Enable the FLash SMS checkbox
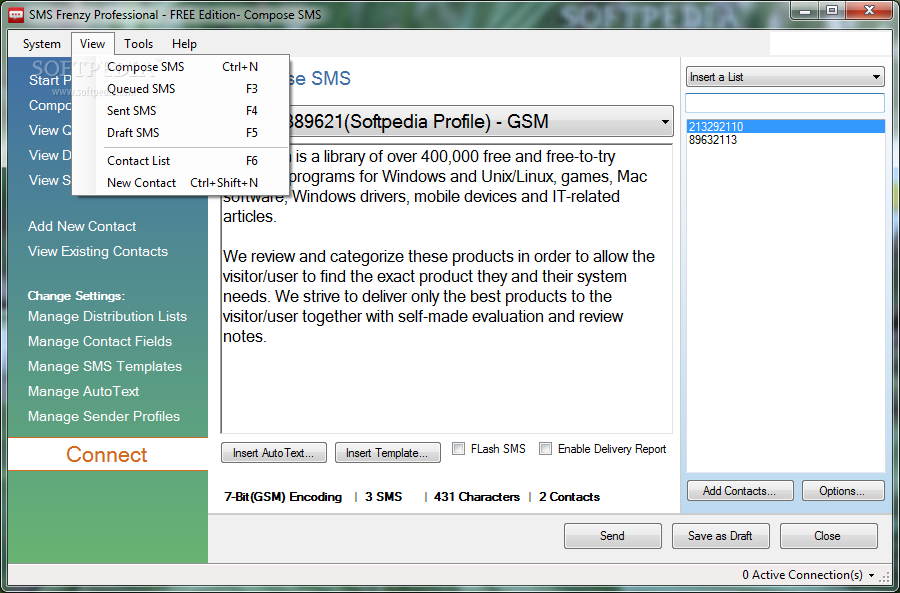Image resolution: width=900 pixels, height=593 pixels. (x=459, y=449)
